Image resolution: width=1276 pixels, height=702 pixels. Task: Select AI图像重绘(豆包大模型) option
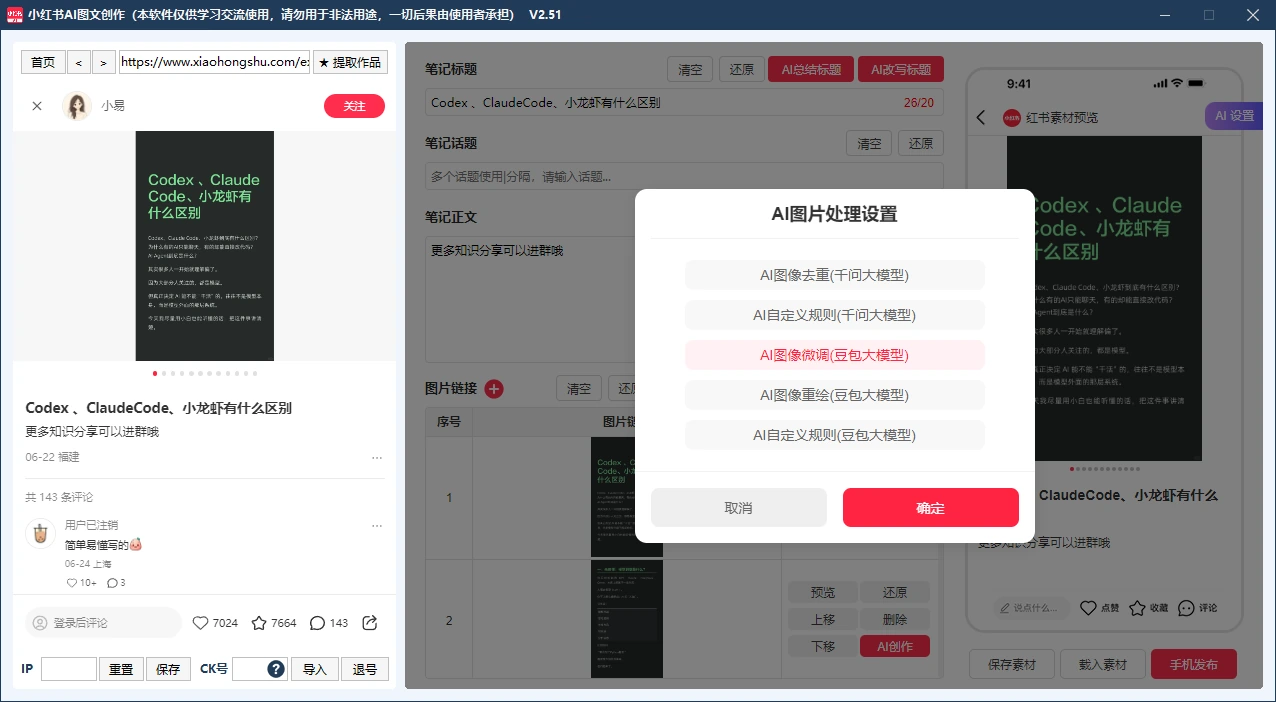point(835,395)
